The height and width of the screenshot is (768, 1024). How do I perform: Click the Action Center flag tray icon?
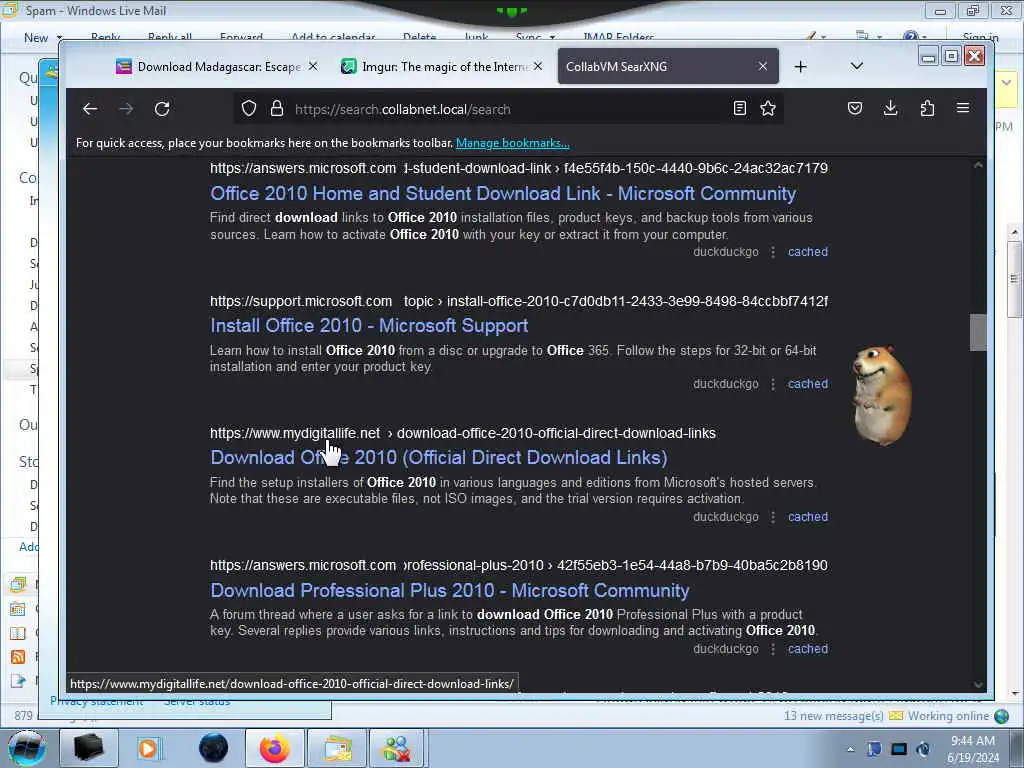coord(874,749)
